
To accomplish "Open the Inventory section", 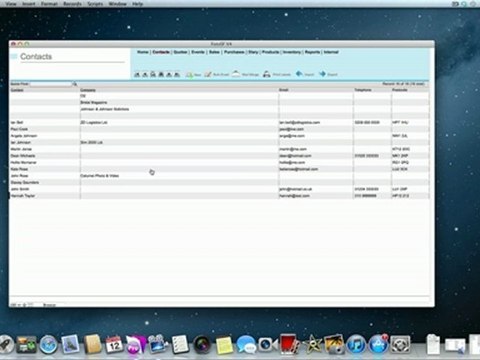I will (x=292, y=52).
